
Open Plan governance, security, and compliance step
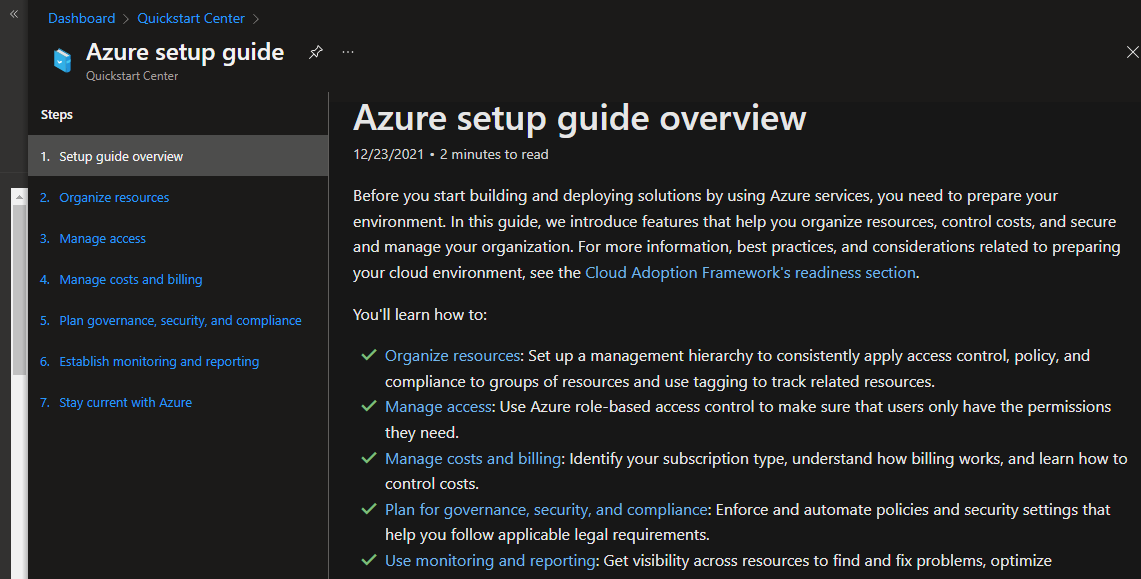coord(180,320)
